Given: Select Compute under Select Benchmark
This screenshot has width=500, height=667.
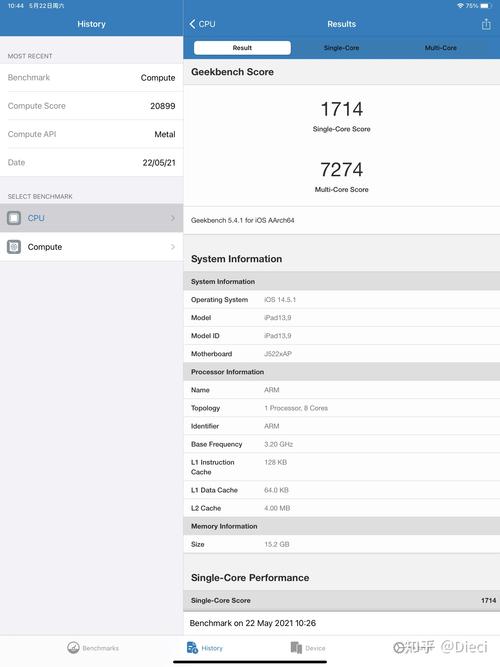Looking at the screenshot, I should 91,247.
